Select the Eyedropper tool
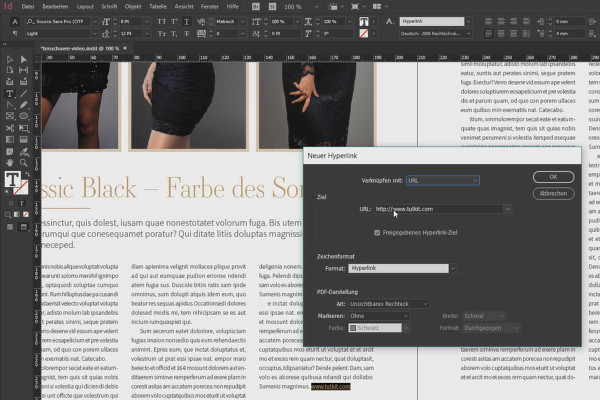The width and height of the screenshot is (600, 400). [x=24, y=152]
